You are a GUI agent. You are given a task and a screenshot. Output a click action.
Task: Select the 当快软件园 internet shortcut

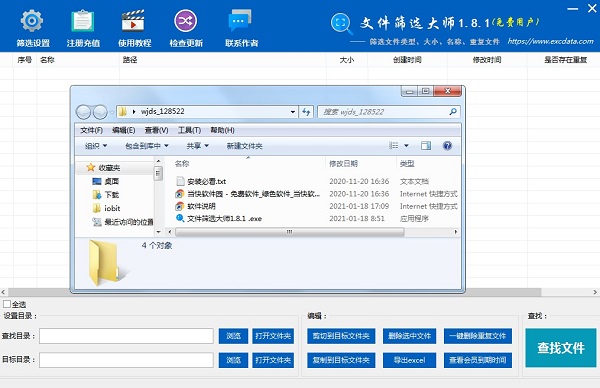(x=248, y=194)
